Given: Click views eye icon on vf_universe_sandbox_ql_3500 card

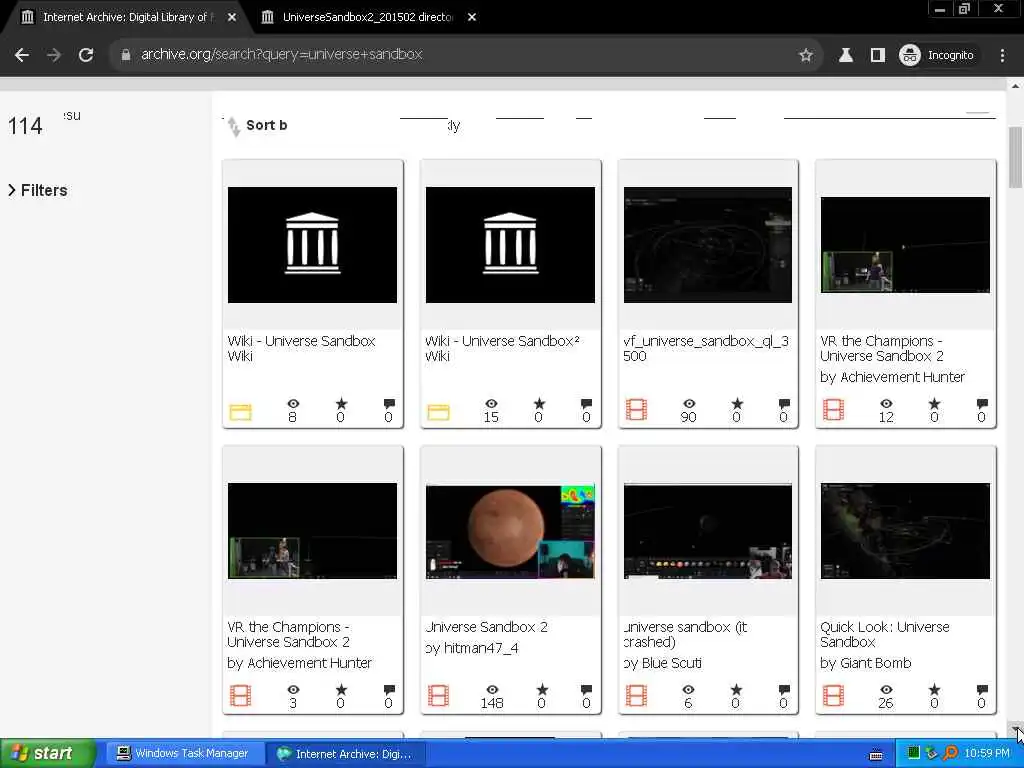Looking at the screenshot, I should point(689,404).
